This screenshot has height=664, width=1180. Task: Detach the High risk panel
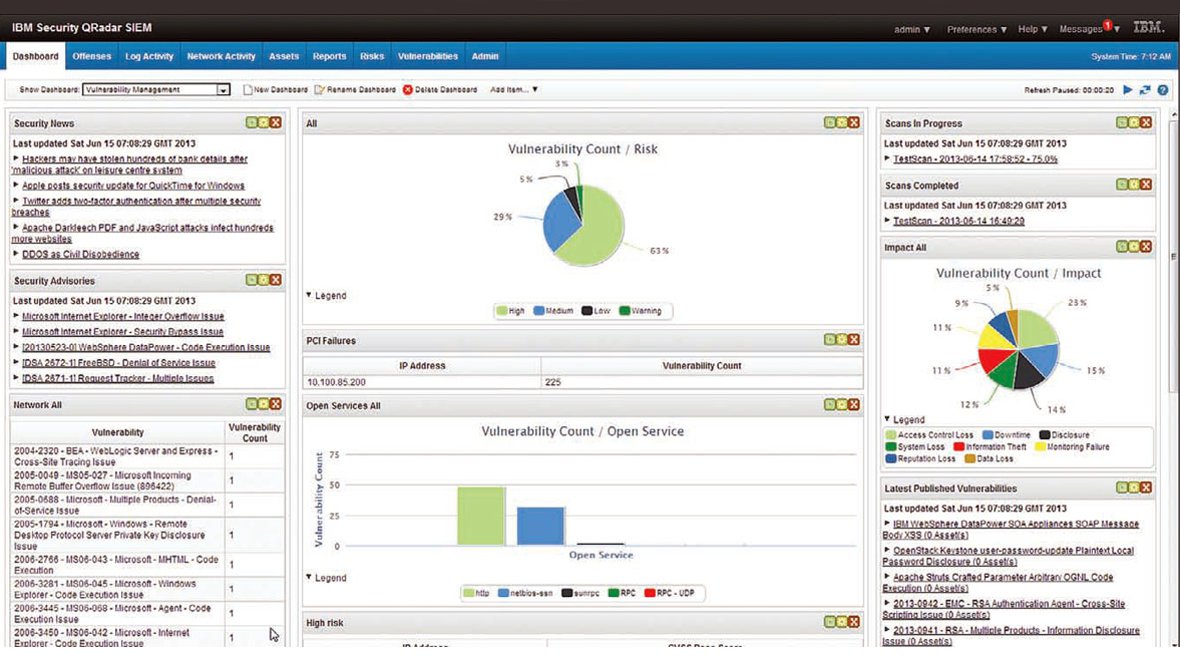[x=829, y=622]
